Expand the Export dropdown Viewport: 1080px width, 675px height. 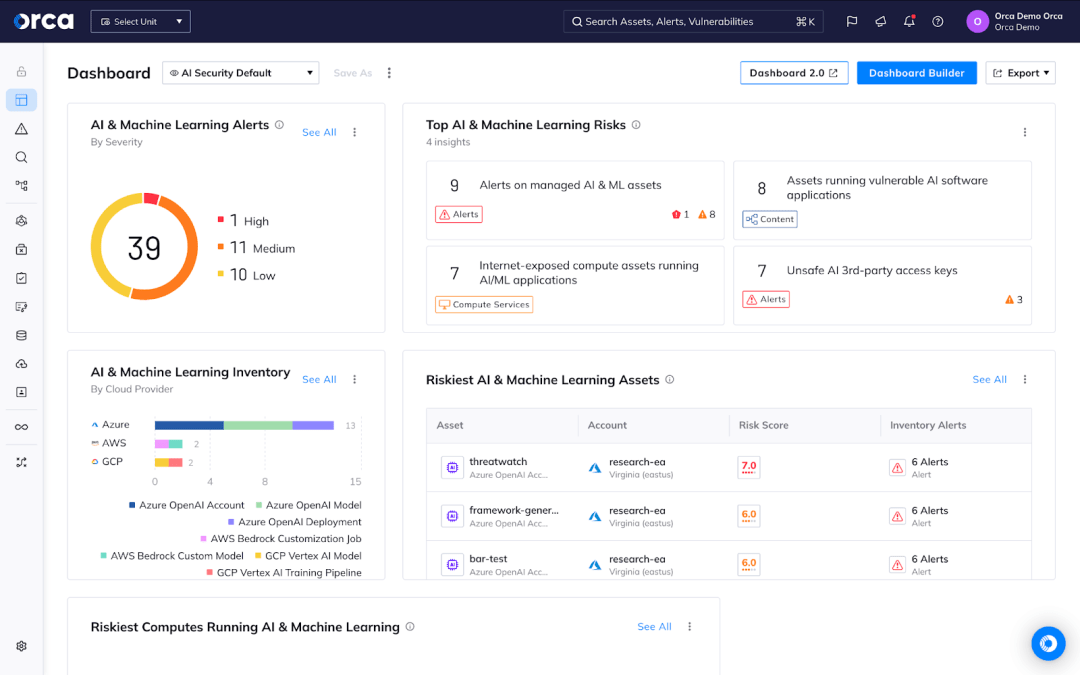pos(1021,73)
